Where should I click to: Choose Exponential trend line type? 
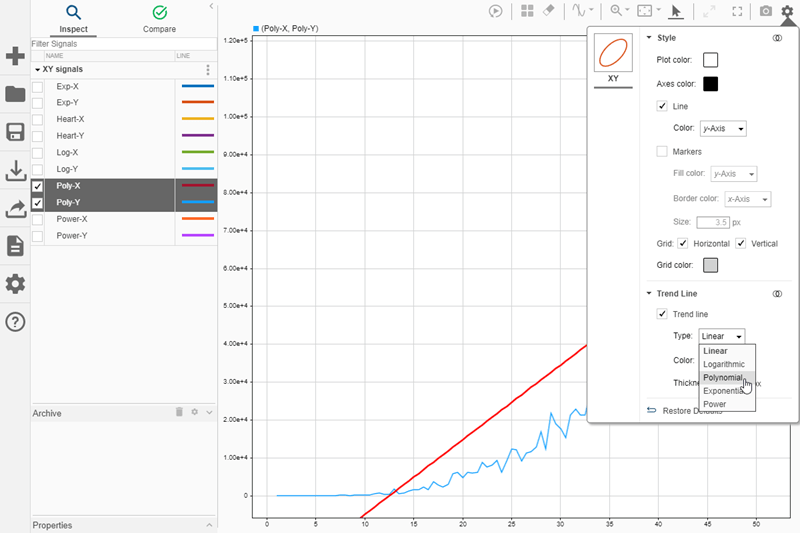[727, 391]
